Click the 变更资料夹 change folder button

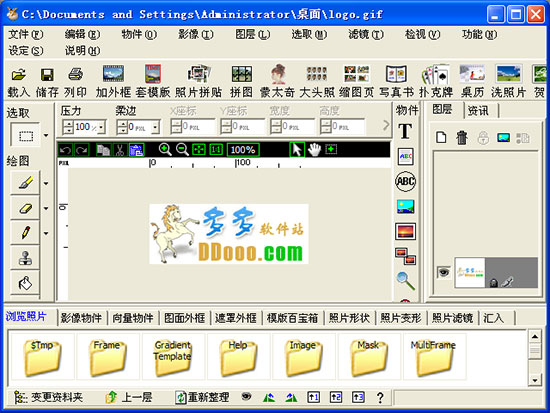point(49,397)
